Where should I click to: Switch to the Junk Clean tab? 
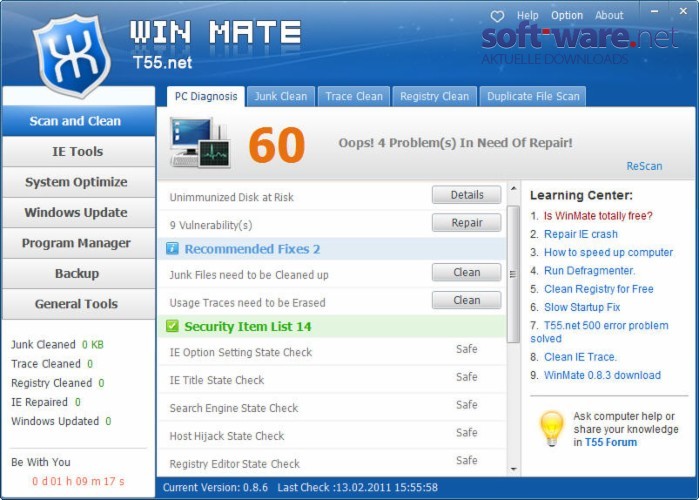tap(280, 96)
